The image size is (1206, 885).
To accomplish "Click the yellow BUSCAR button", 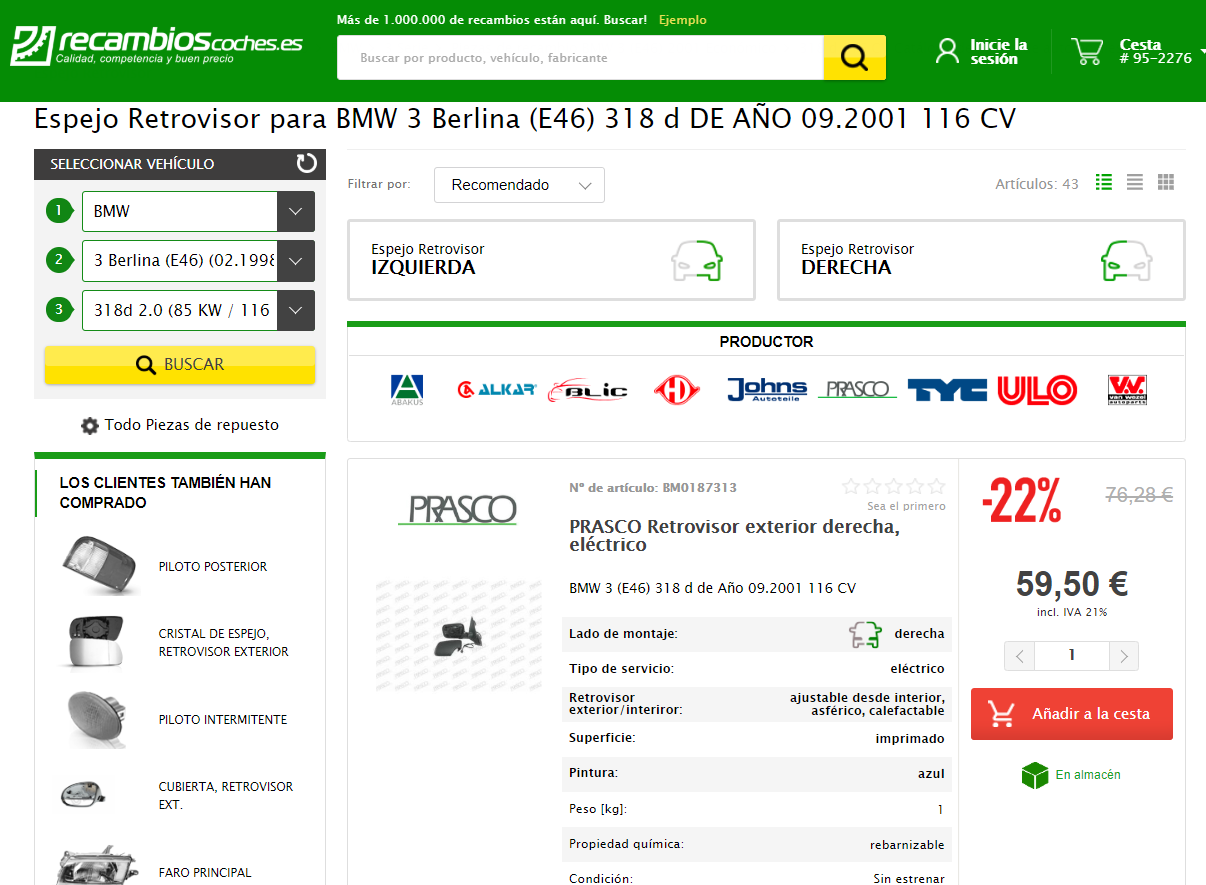I will (180, 365).
